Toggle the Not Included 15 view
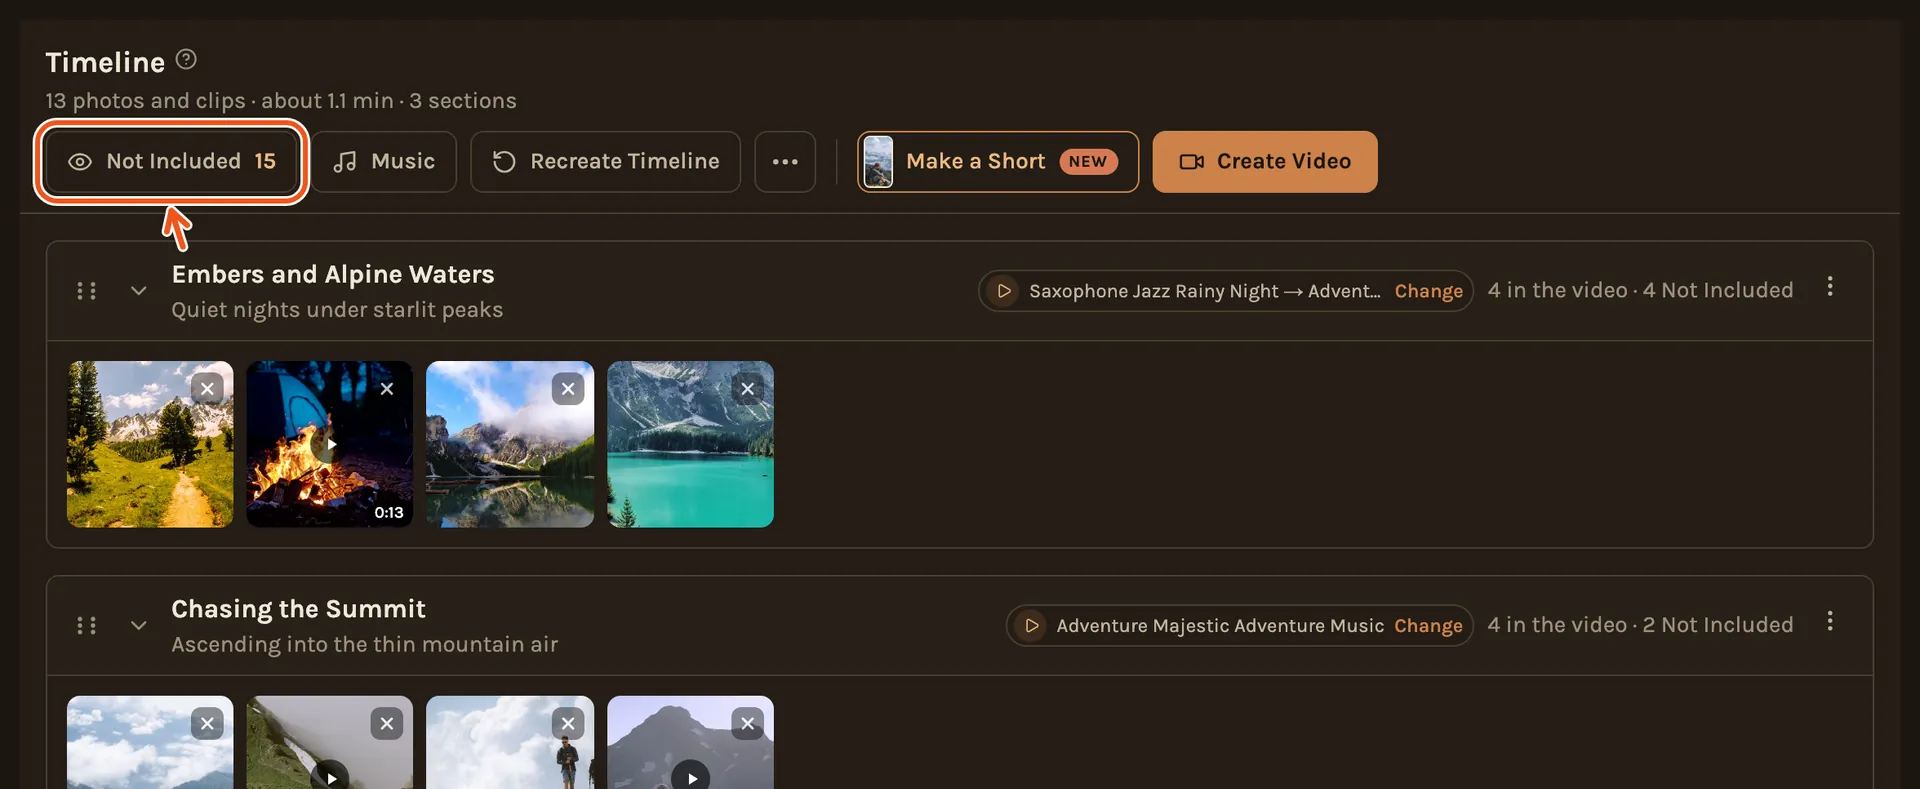The height and width of the screenshot is (789, 1920). 171,161
